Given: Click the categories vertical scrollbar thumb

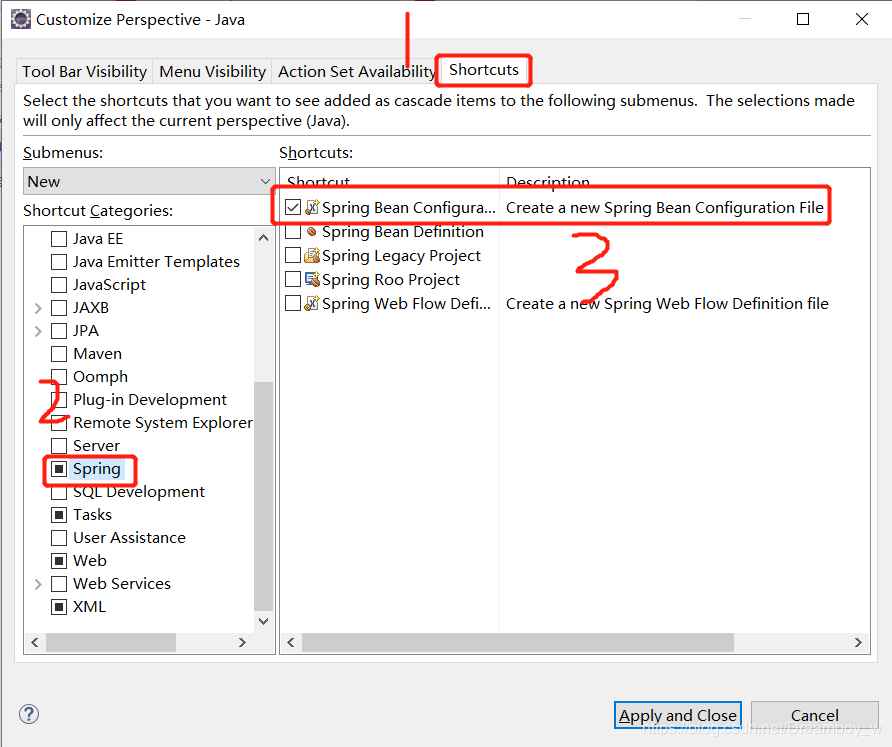Looking at the screenshot, I should click(x=263, y=496).
